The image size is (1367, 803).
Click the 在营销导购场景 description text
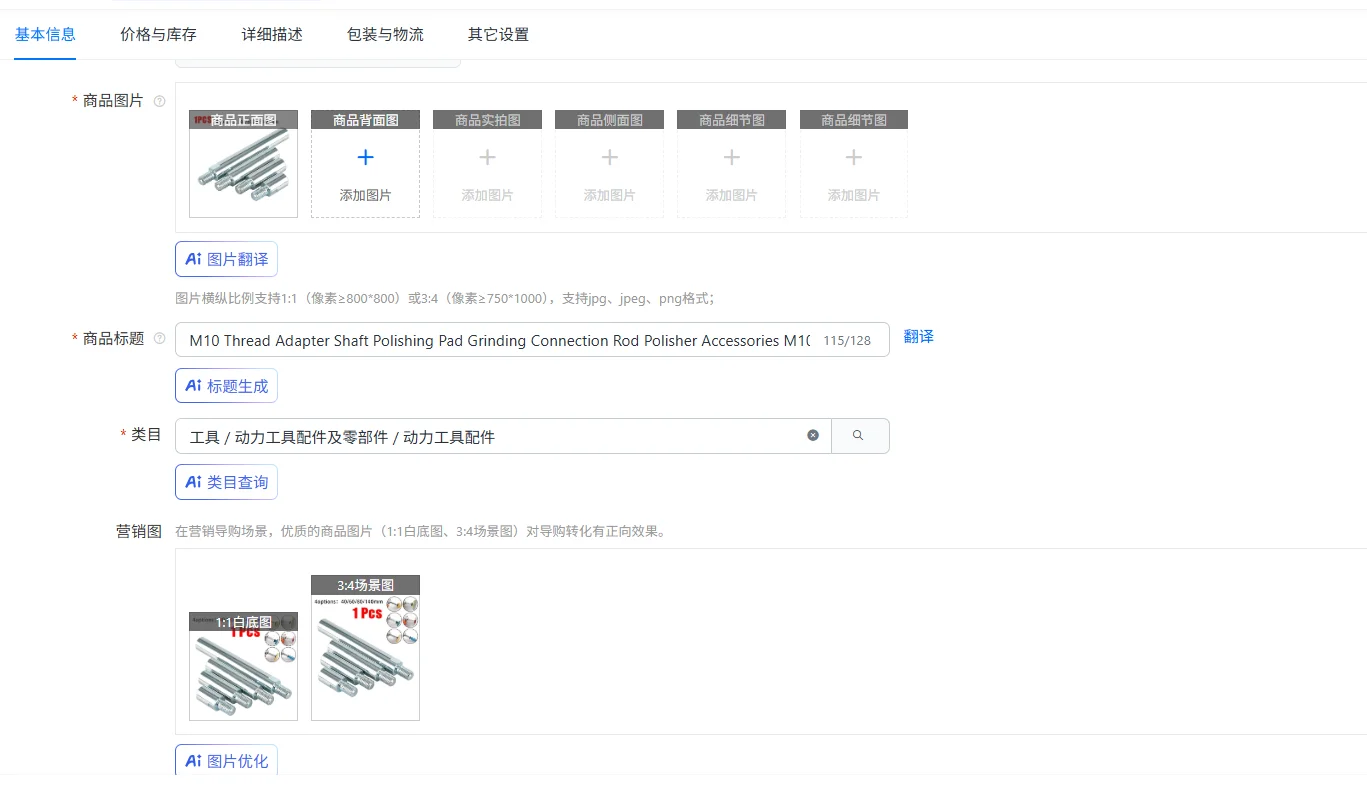(x=420, y=531)
